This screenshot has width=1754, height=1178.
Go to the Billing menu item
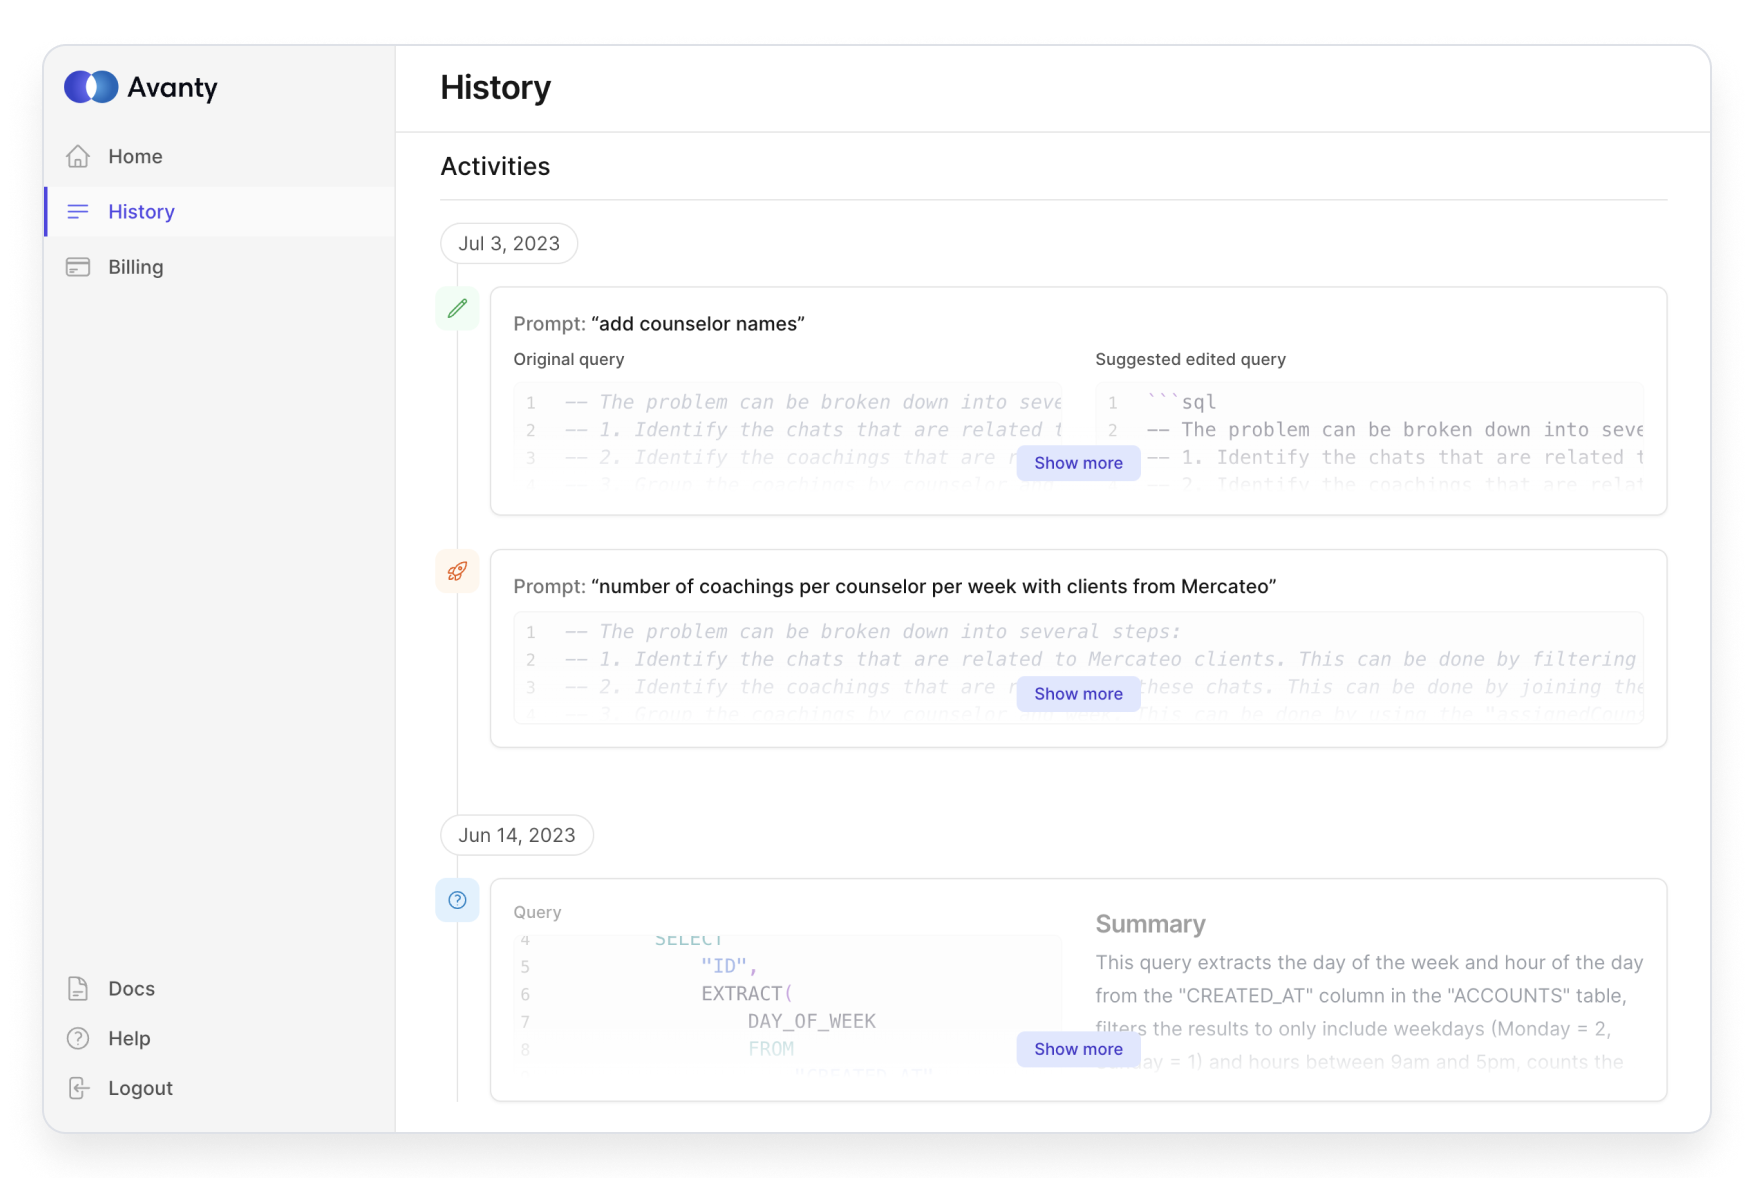(x=220, y=267)
